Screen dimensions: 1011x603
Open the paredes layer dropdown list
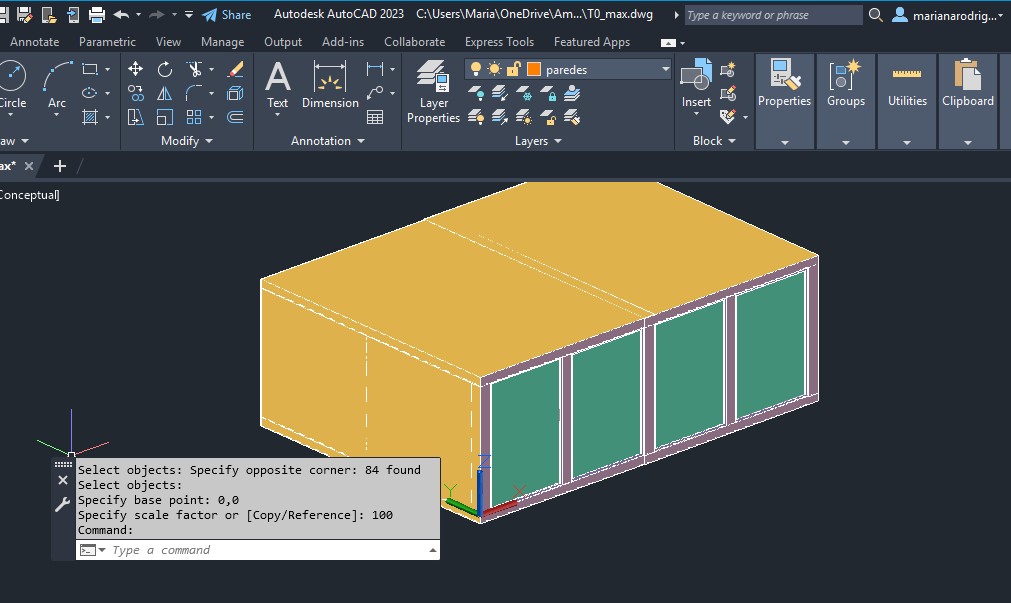pyautogui.click(x=666, y=70)
